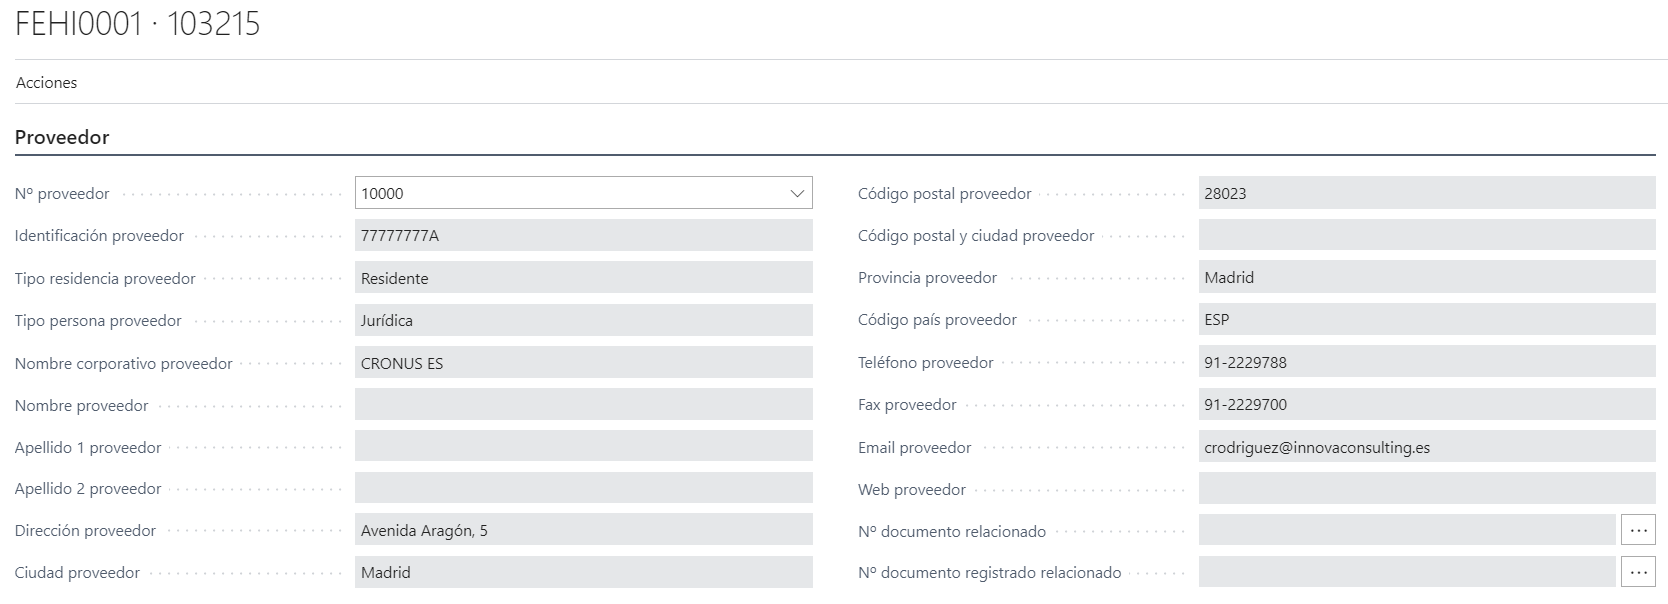Click the Apellido 1 proveedor field
Screen dimensions: 1668x604
point(583,447)
